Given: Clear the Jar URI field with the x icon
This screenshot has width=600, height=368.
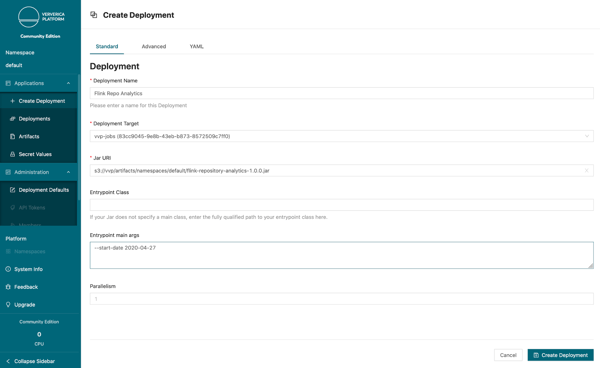Looking at the screenshot, I should pyautogui.click(x=586, y=171).
